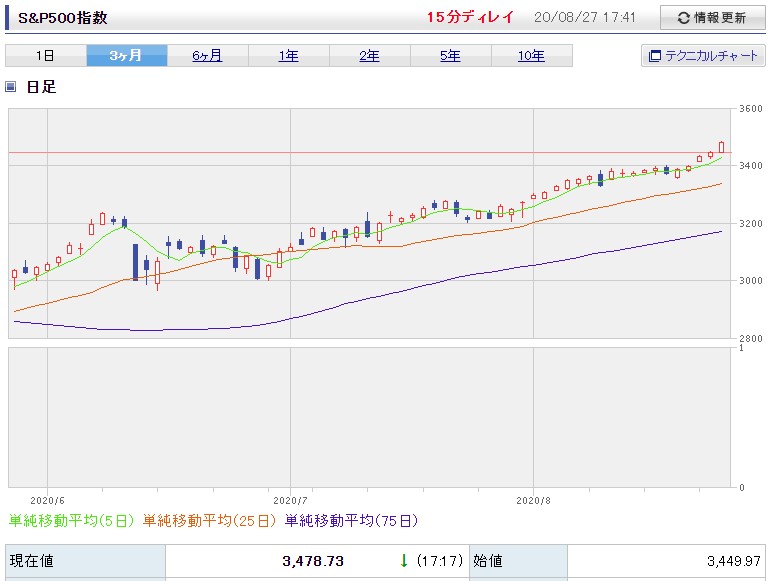Click the 2800 y-axis label
770x581 pixels.
click(751, 338)
